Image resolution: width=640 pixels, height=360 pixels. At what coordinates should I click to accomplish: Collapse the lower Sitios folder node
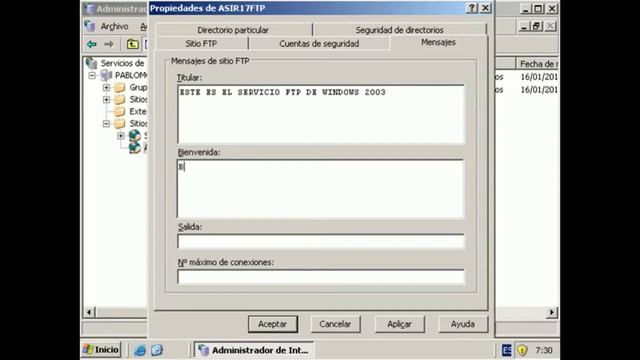click(106, 123)
